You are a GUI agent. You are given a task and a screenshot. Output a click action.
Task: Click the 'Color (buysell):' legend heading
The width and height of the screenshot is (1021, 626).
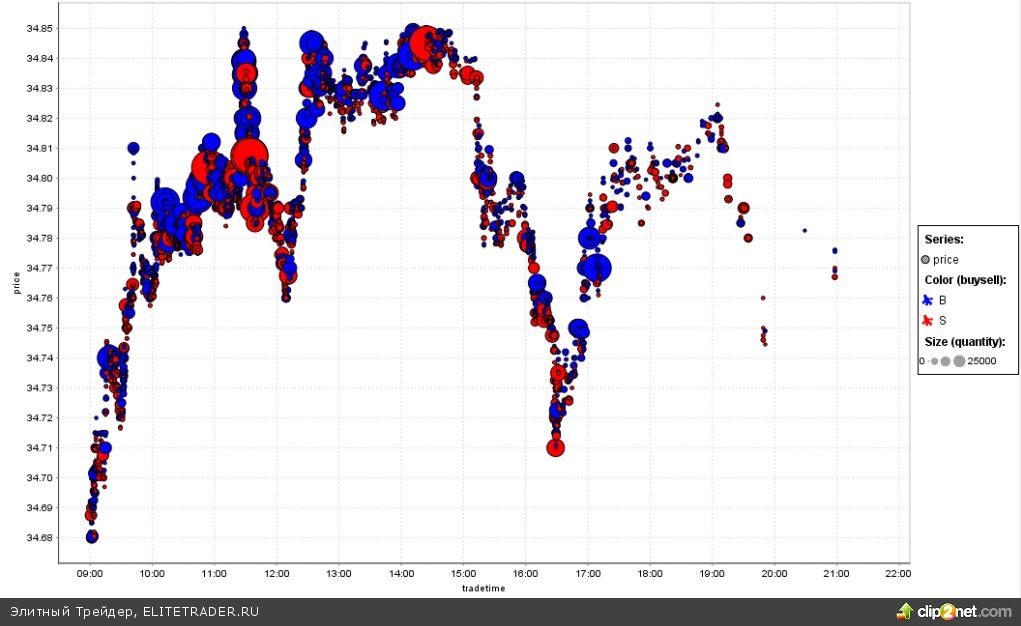pos(965,280)
